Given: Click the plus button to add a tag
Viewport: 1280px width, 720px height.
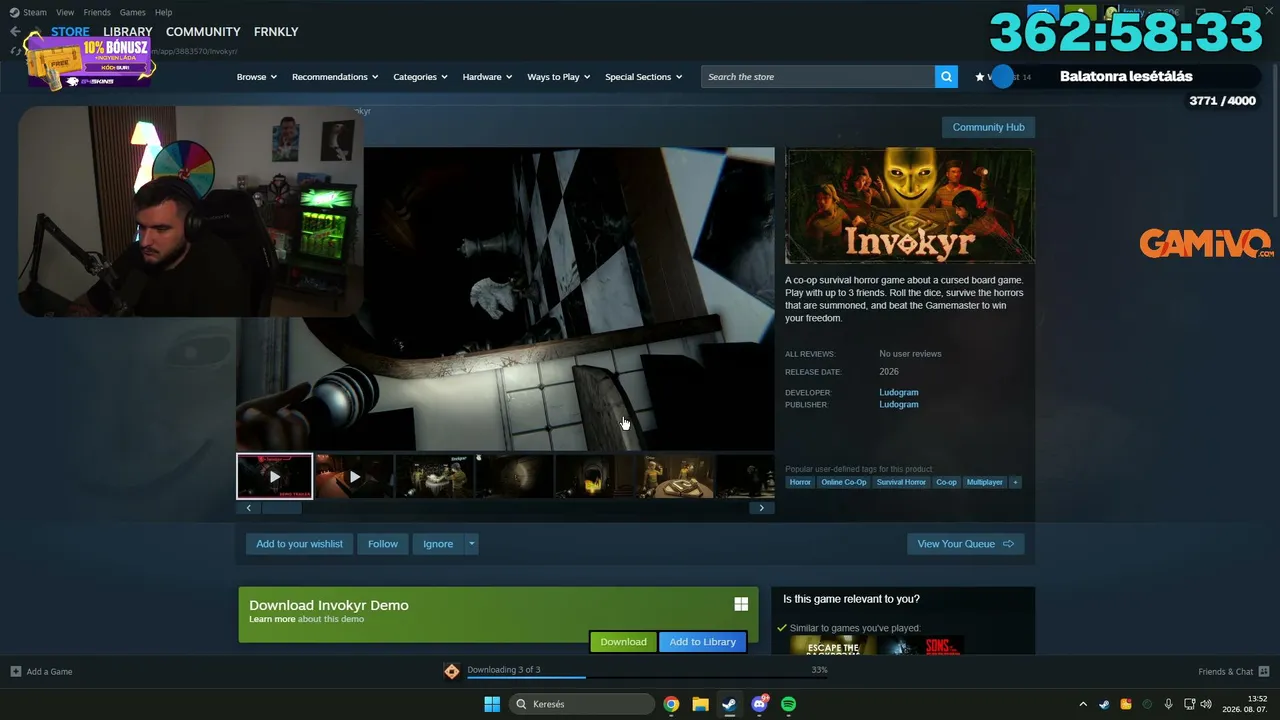Looking at the screenshot, I should point(1015,482).
